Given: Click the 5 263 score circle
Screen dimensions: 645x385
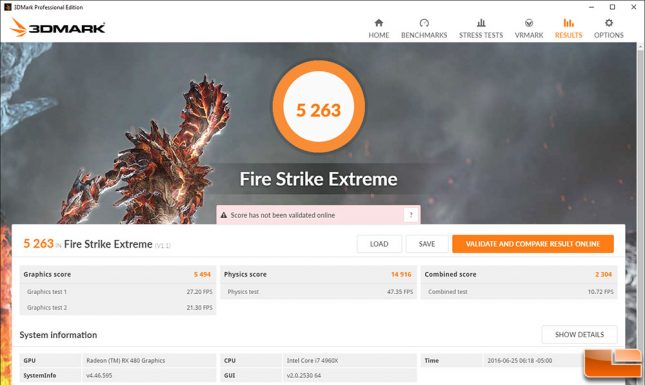Looking at the screenshot, I should (x=319, y=107).
